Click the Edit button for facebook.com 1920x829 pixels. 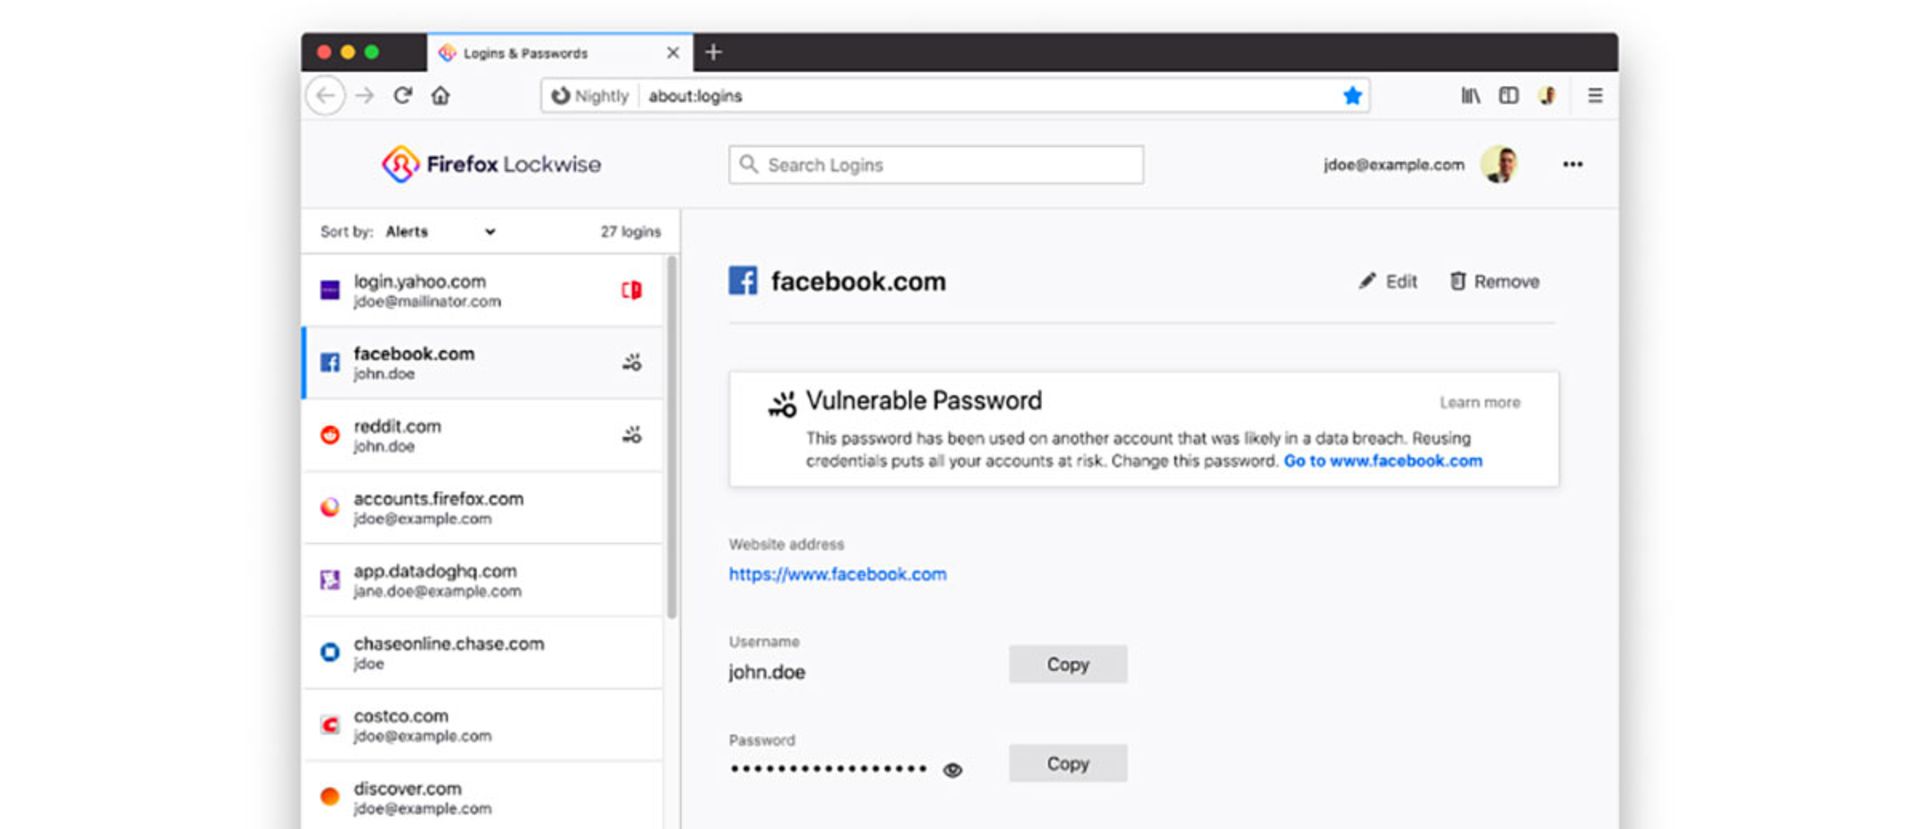pyautogui.click(x=1388, y=282)
